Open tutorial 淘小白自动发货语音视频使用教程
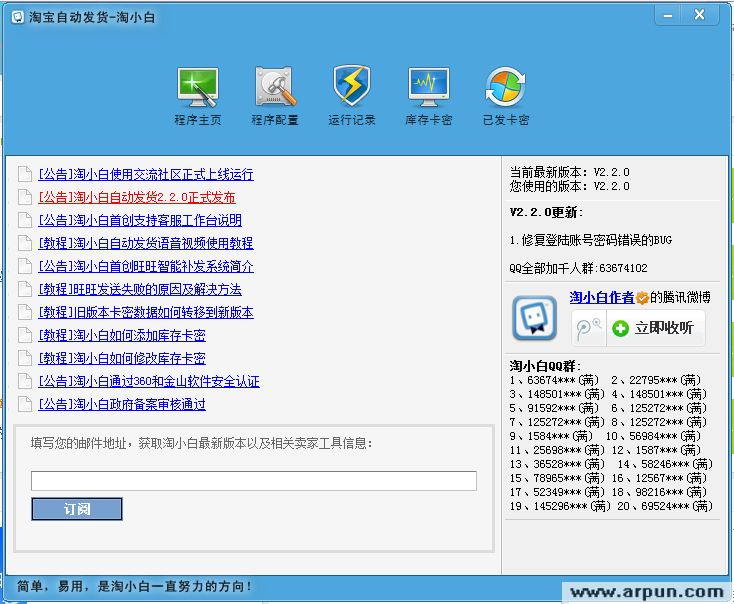 pos(146,243)
